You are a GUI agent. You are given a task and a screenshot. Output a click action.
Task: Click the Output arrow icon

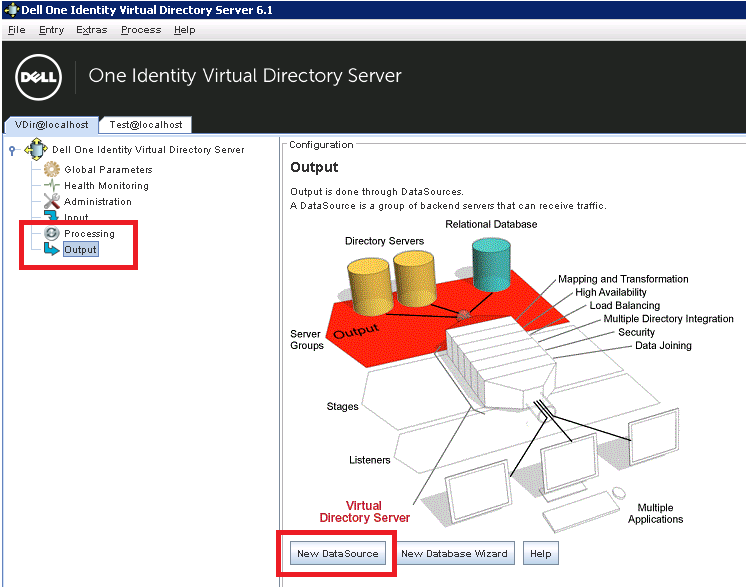pos(52,249)
